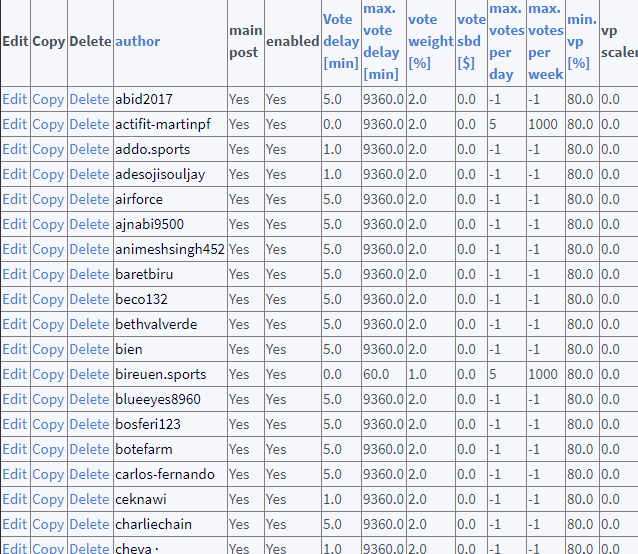This screenshot has height=554, width=638.
Task: Edit the ajnabi9500 row
Action: 15,224
